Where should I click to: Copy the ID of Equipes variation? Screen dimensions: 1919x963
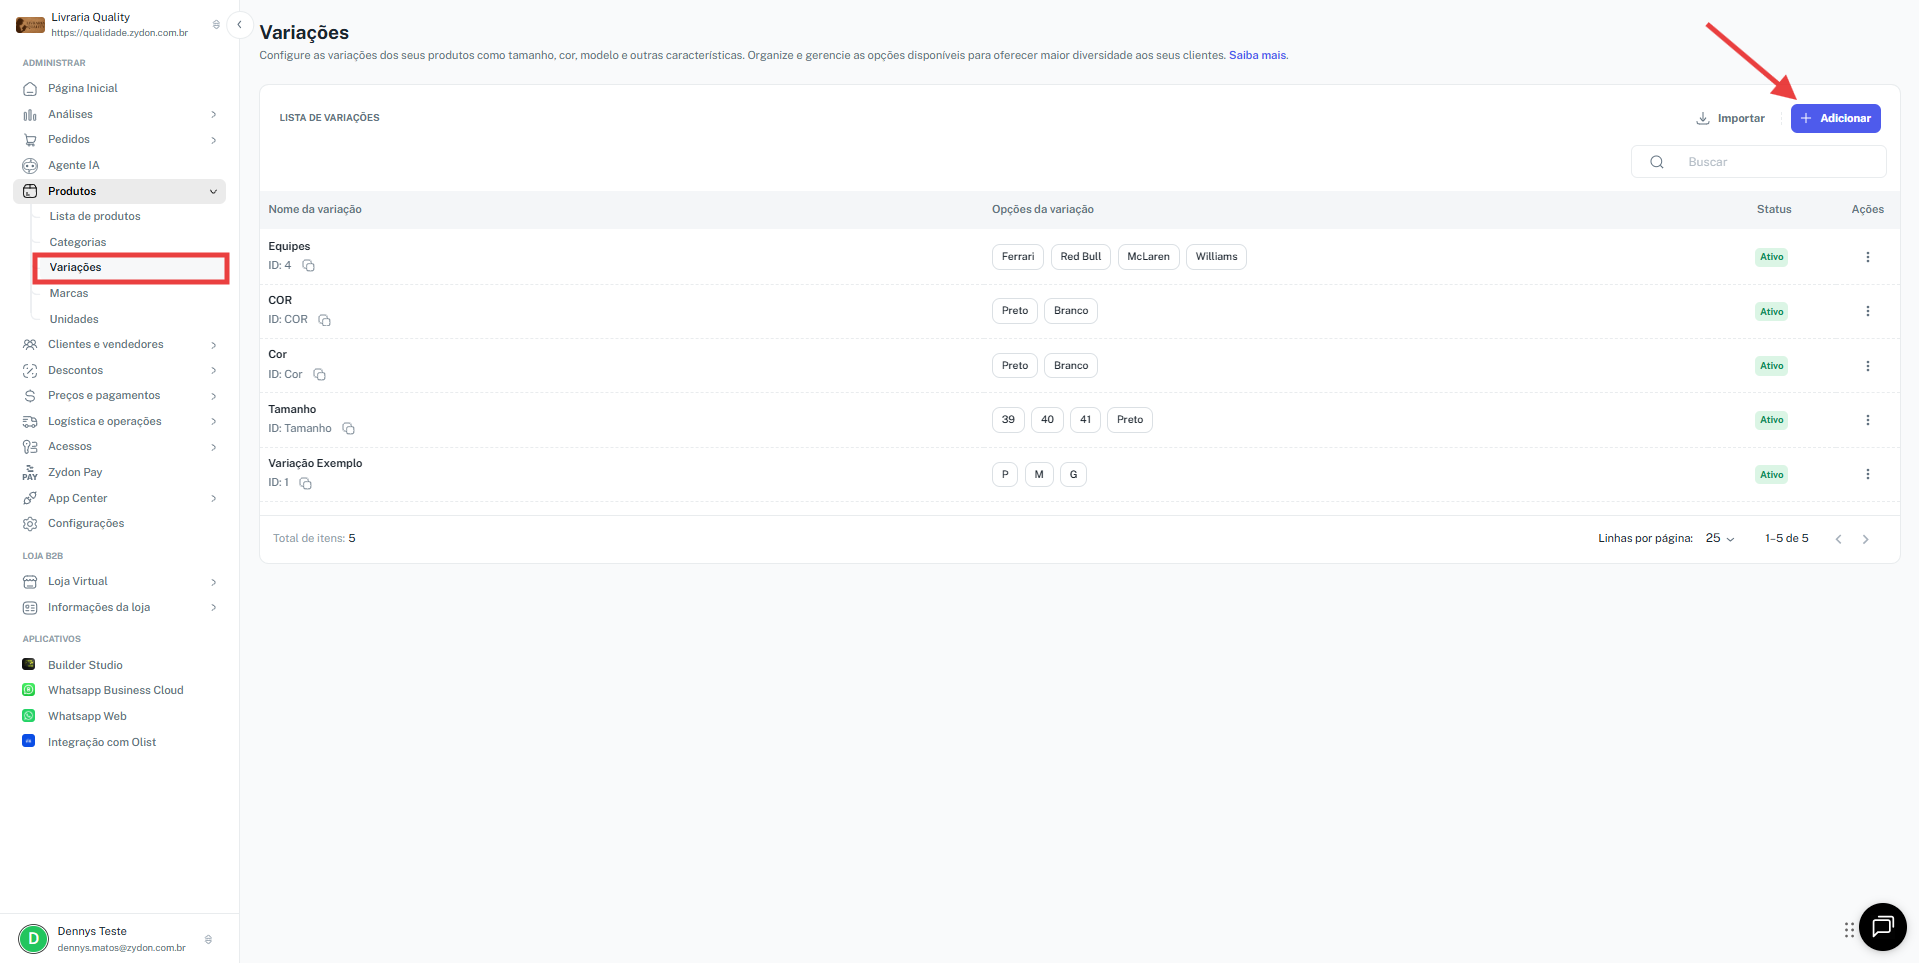tap(309, 266)
